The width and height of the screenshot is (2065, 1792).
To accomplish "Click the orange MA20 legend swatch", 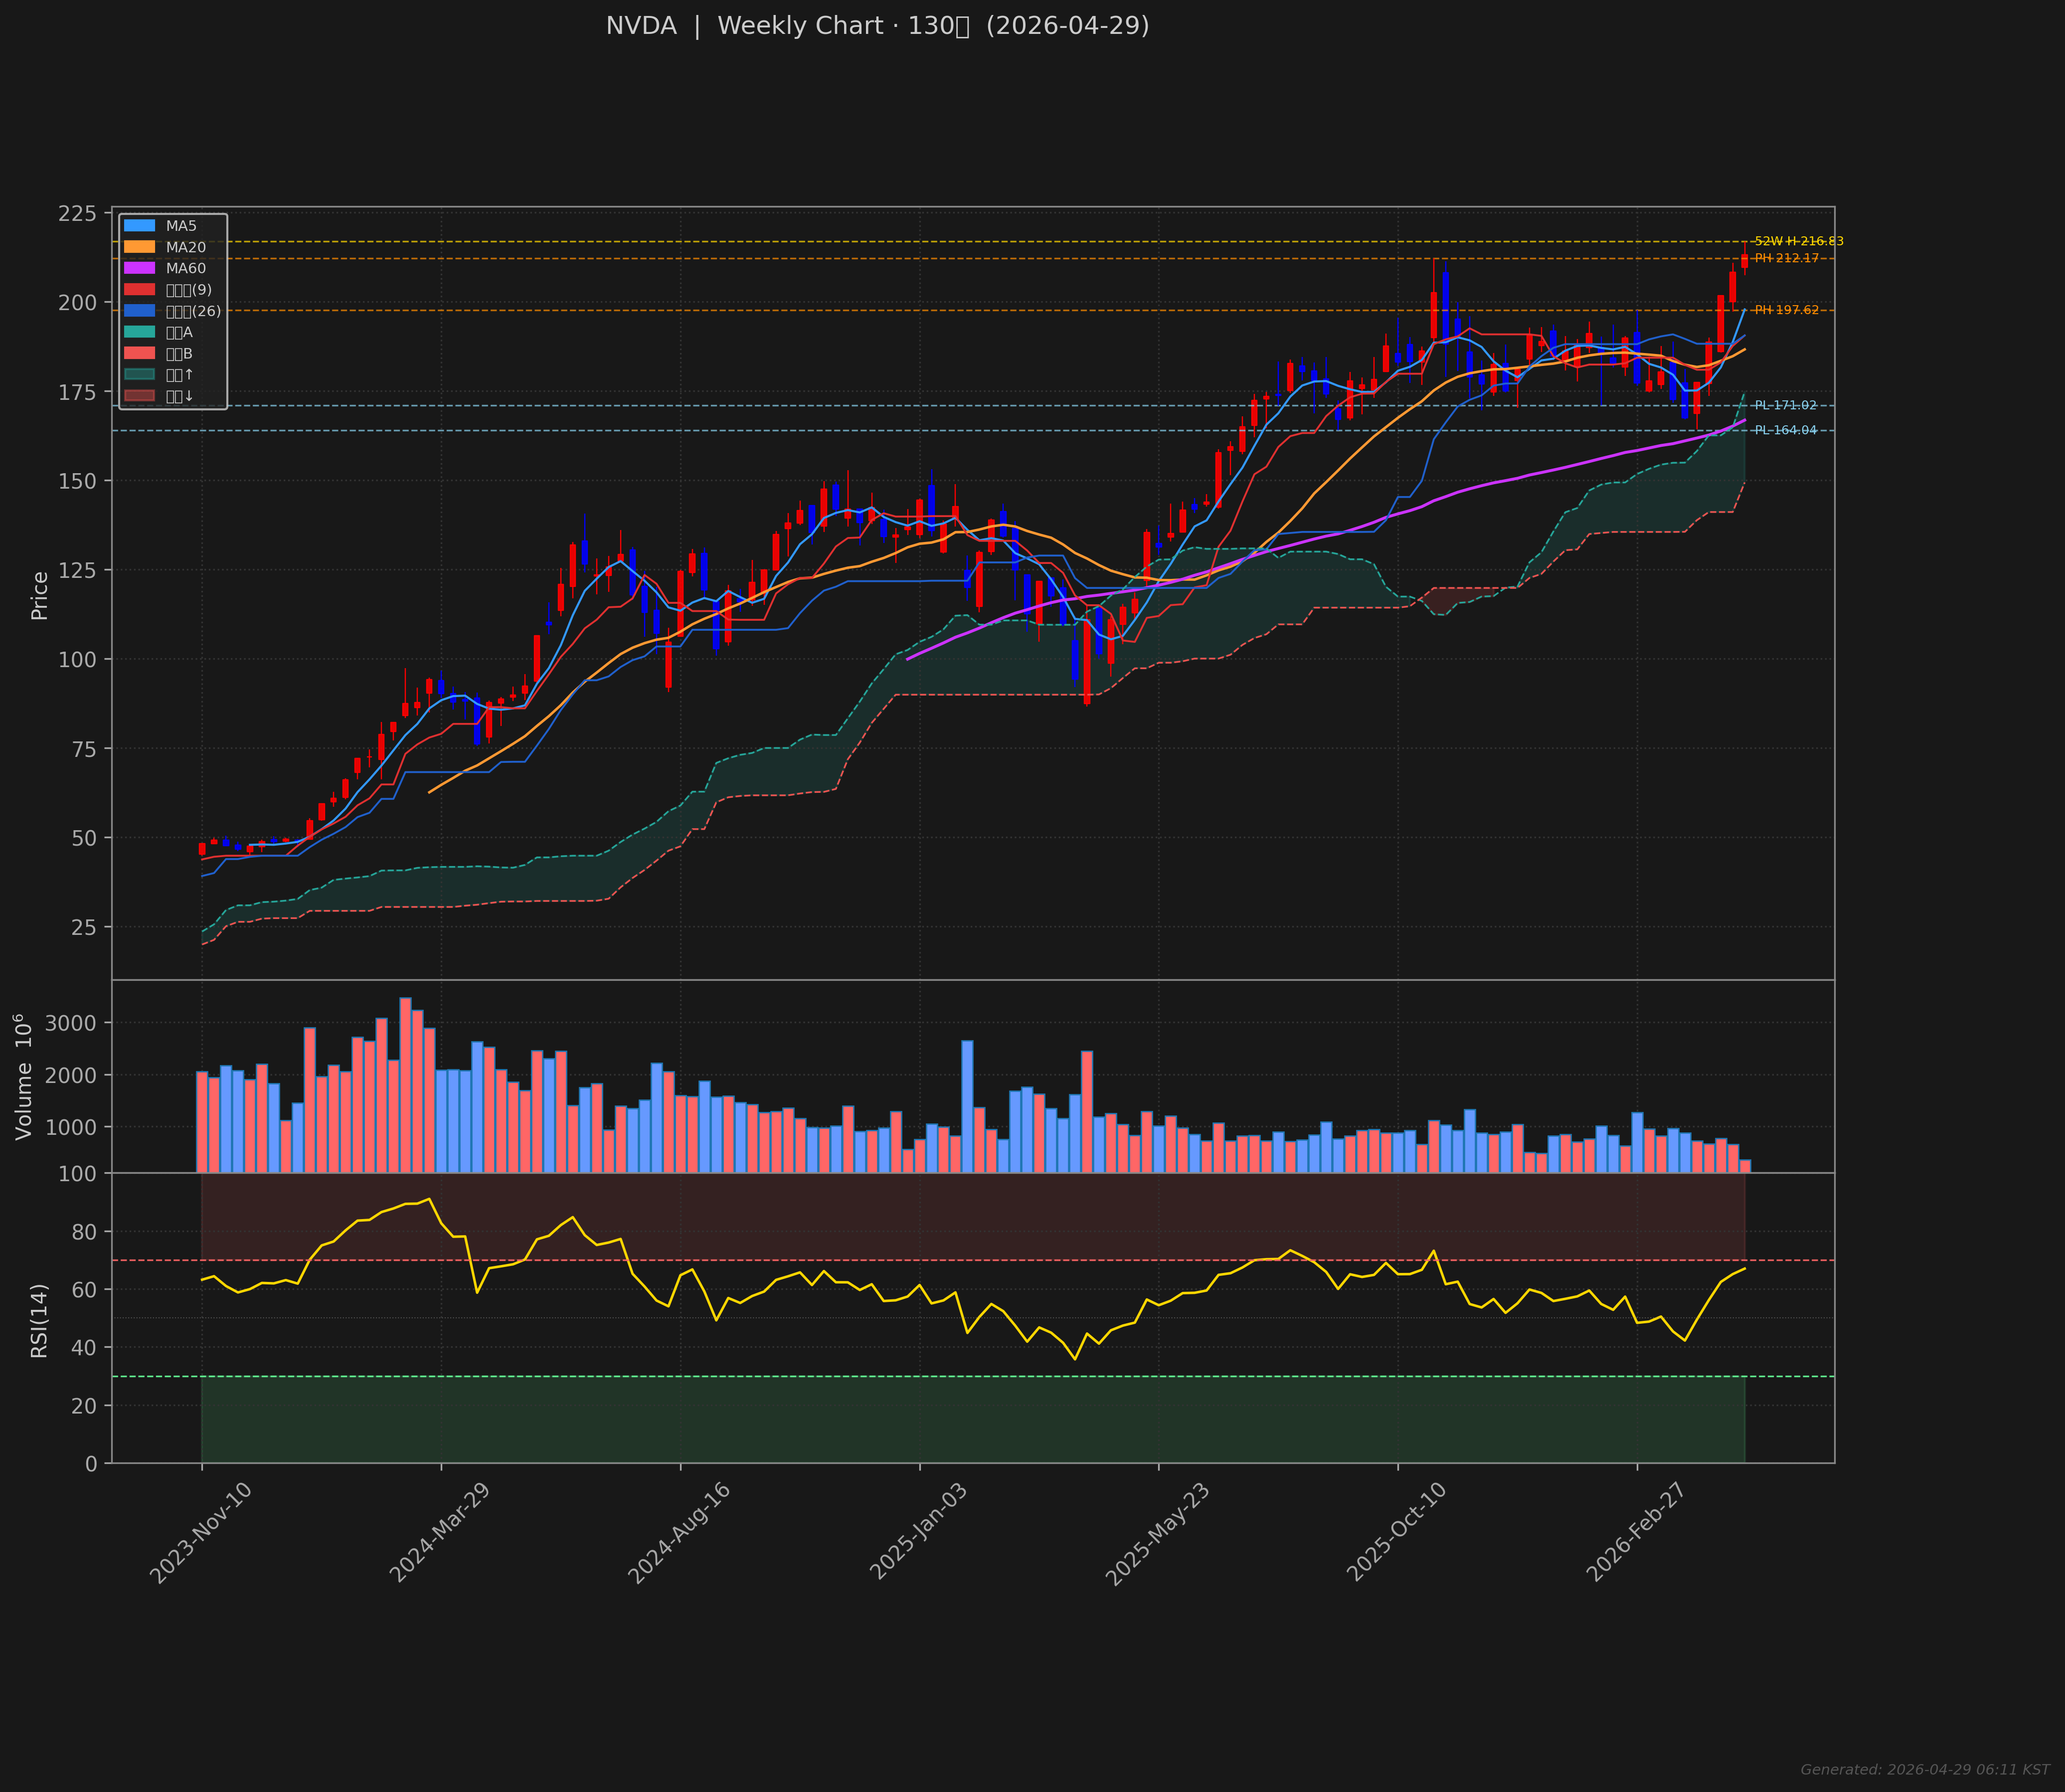I will pos(139,247).
